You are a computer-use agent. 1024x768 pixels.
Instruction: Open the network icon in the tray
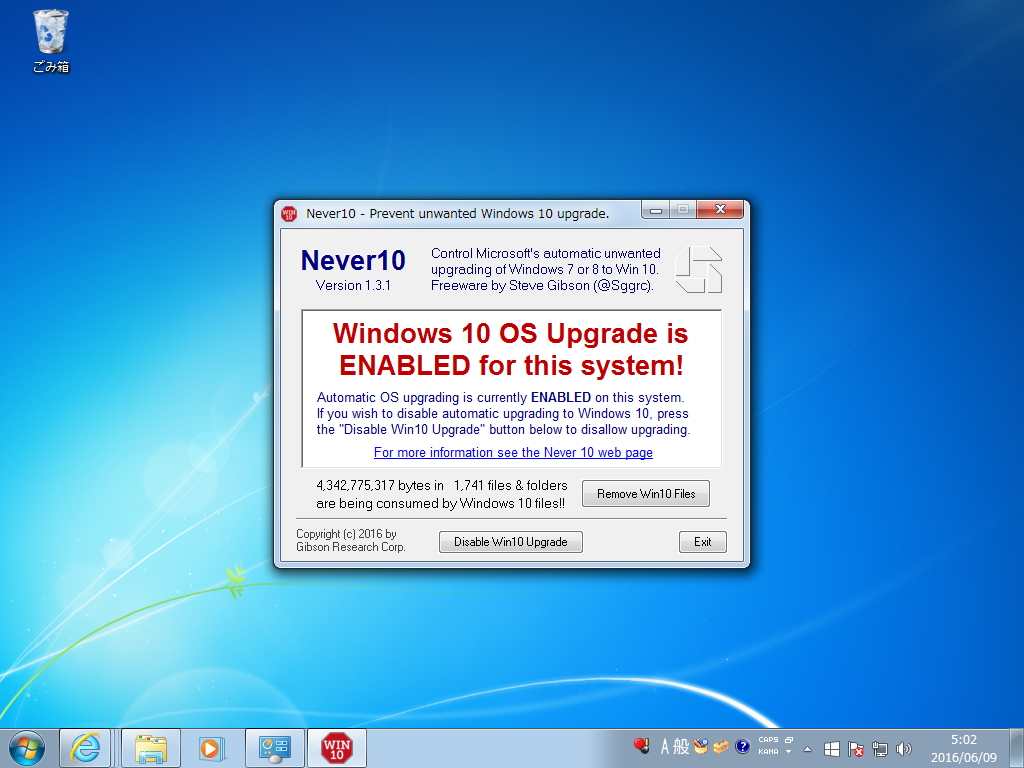(879, 748)
